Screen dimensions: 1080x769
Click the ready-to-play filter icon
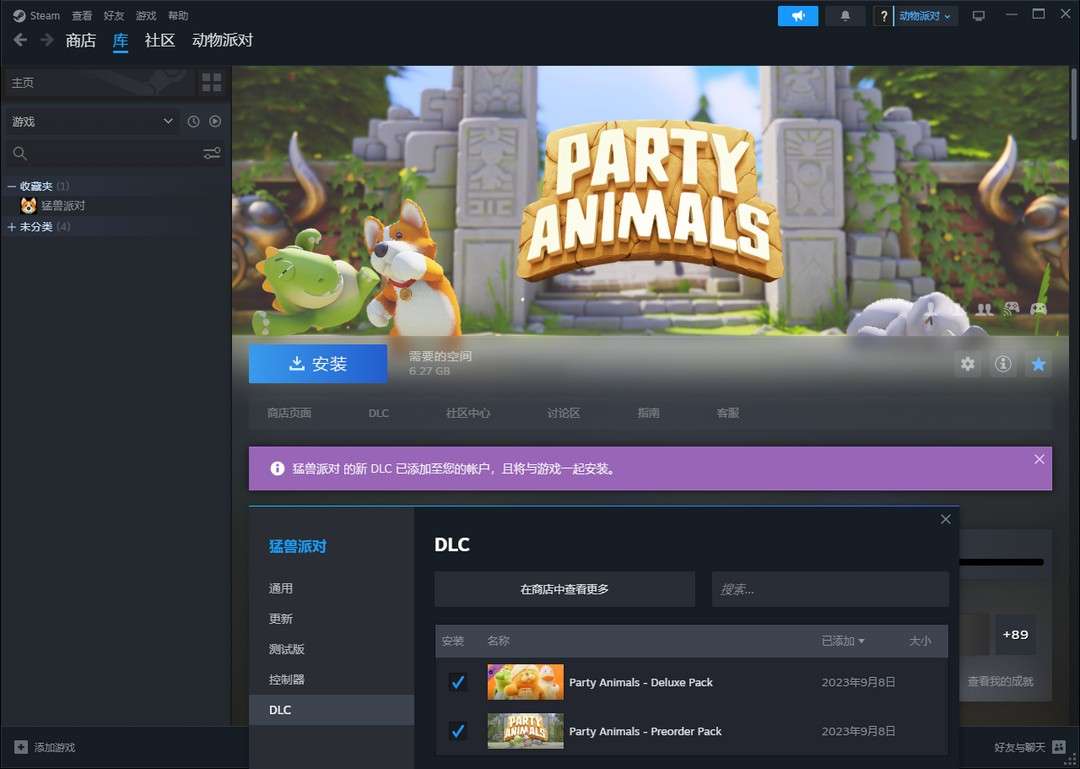(x=215, y=121)
